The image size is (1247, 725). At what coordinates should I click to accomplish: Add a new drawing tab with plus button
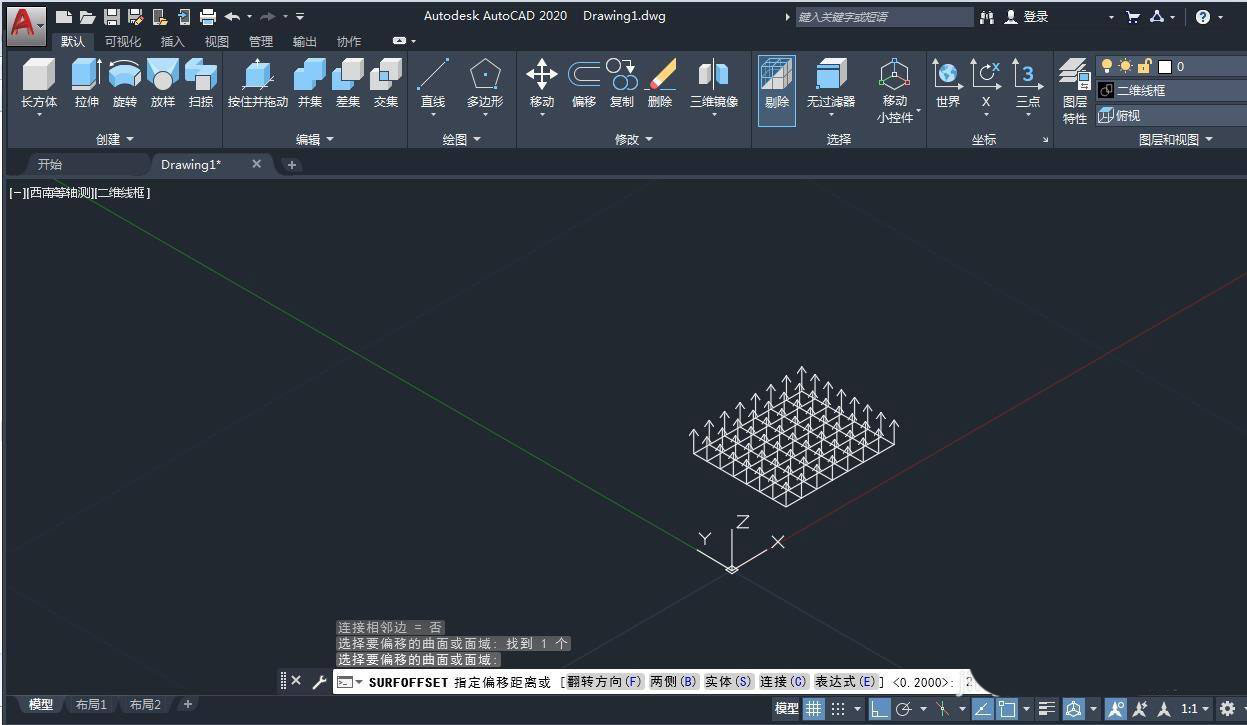[x=292, y=165]
